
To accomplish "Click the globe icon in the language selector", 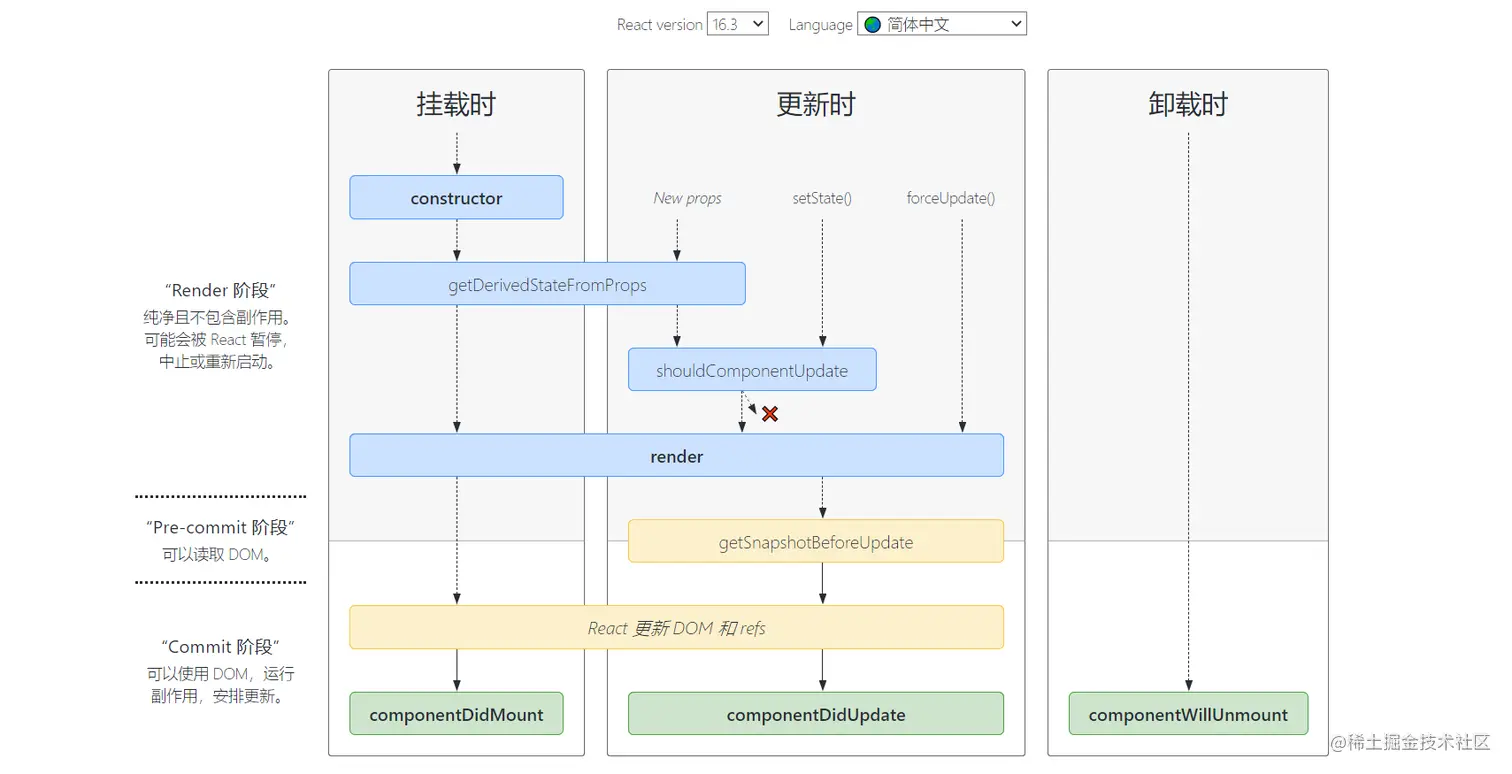I will pyautogui.click(x=873, y=24).
